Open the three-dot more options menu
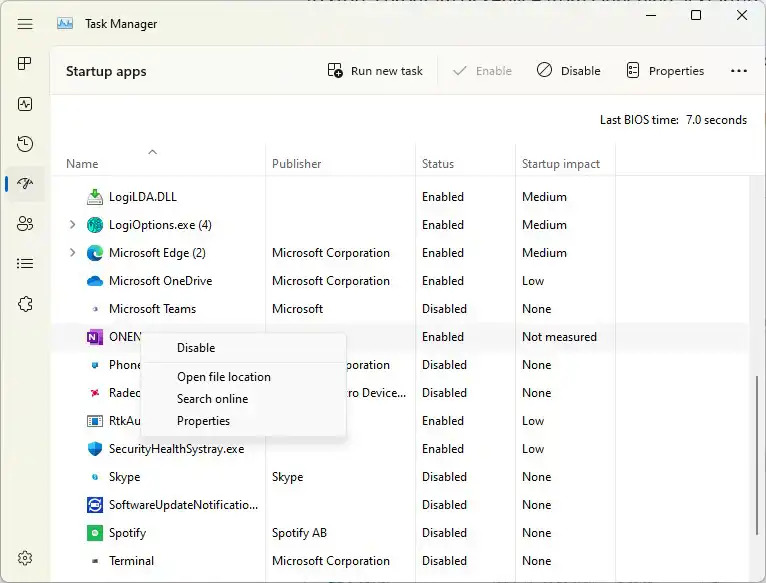Screen dimensions: 766x583 pyautogui.click(x=739, y=71)
